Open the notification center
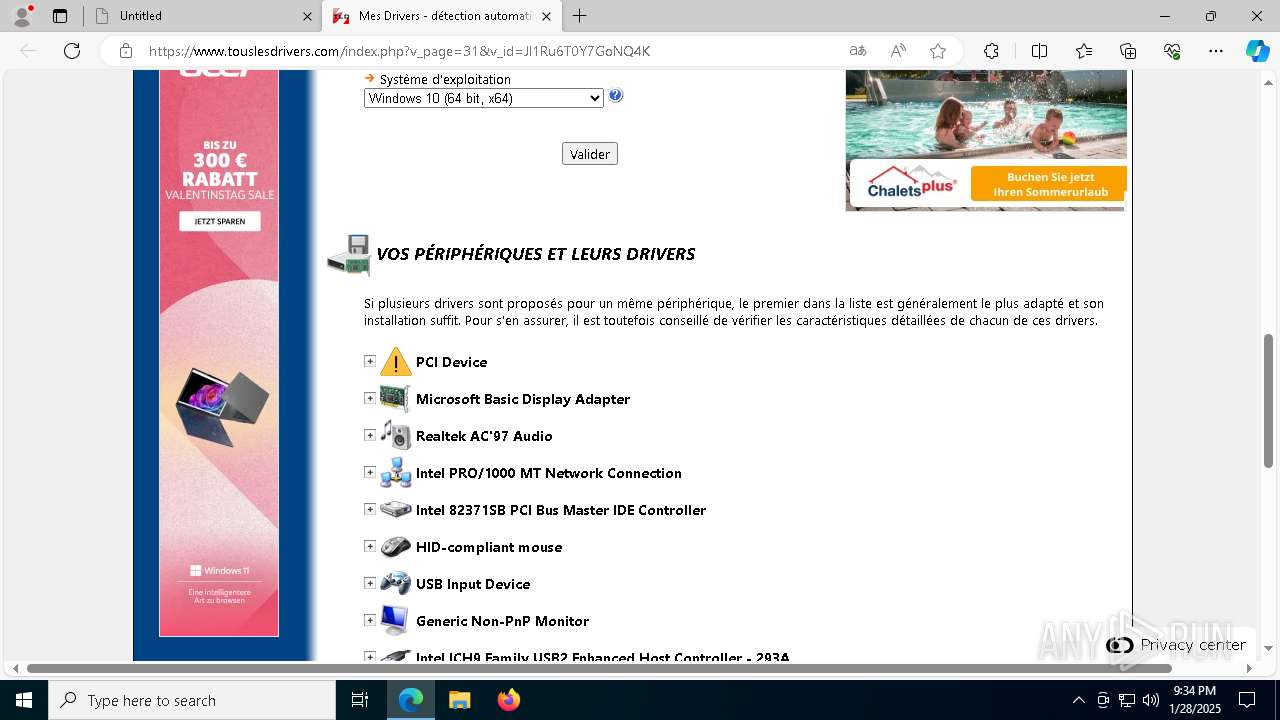 1247,700
